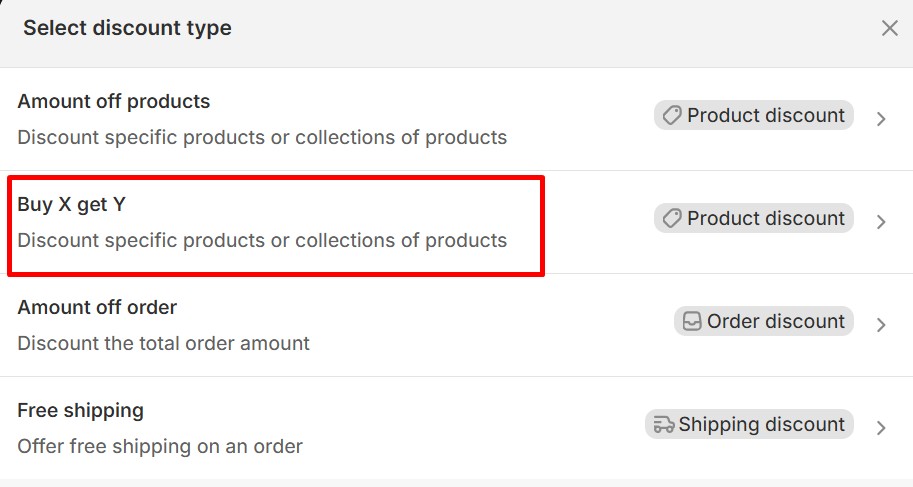This screenshot has height=487, width=913.
Task: Open the chevron arrow for Free shipping
Action: point(881,428)
